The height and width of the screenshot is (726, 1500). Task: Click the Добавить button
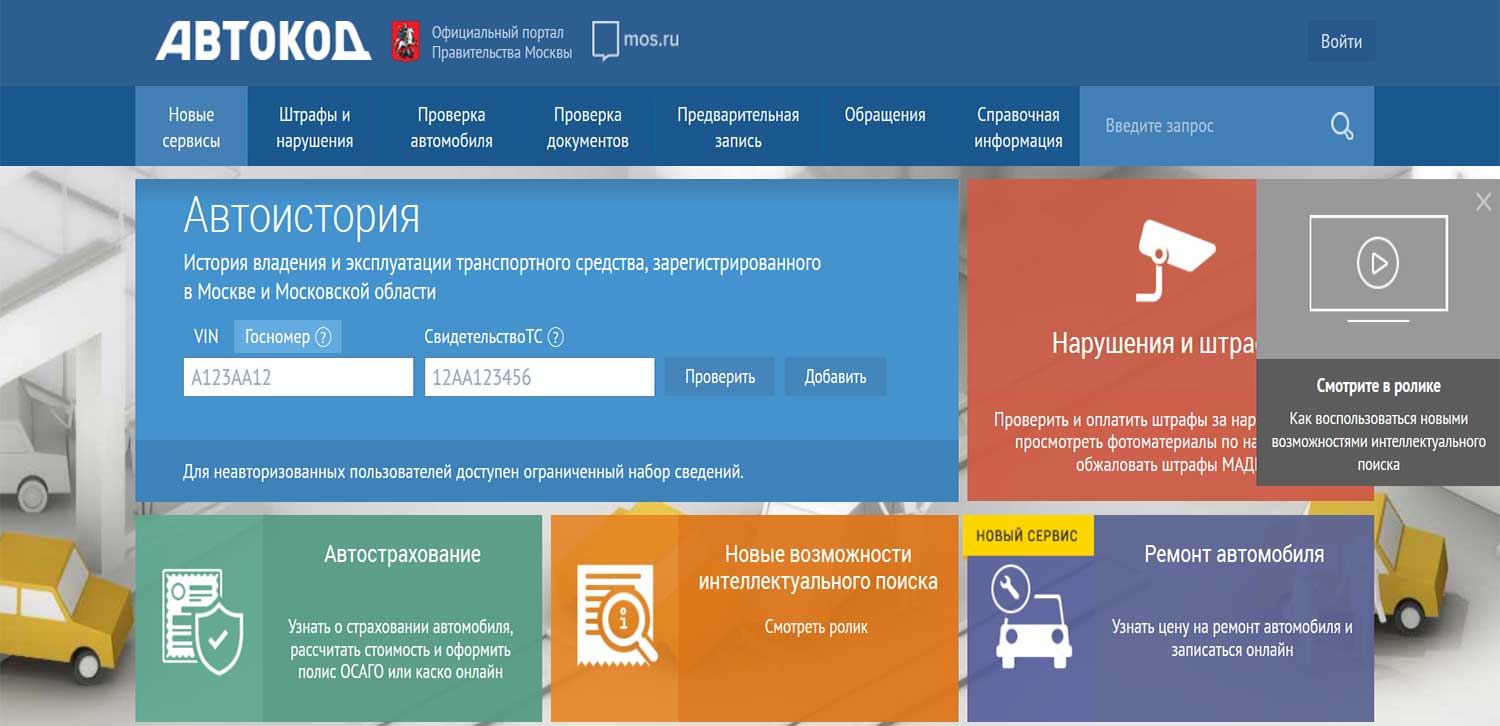(835, 377)
